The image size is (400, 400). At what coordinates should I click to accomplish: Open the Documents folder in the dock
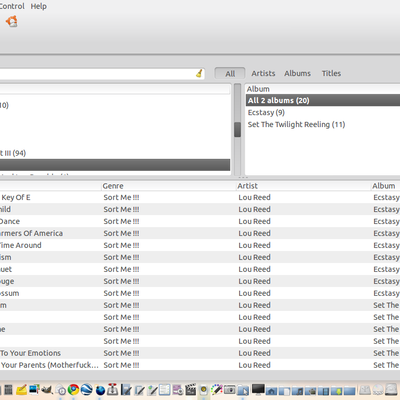[284, 391]
